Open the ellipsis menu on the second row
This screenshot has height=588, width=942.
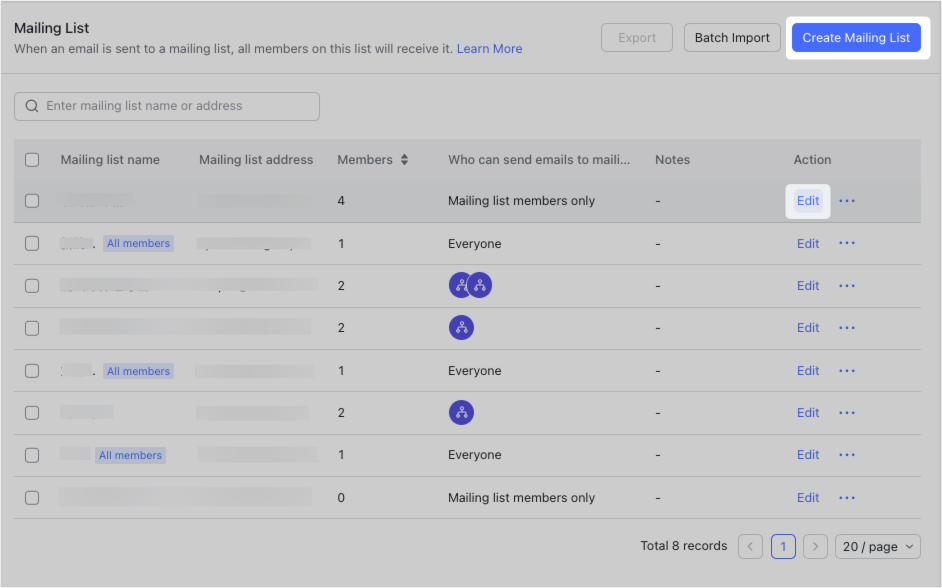click(847, 243)
